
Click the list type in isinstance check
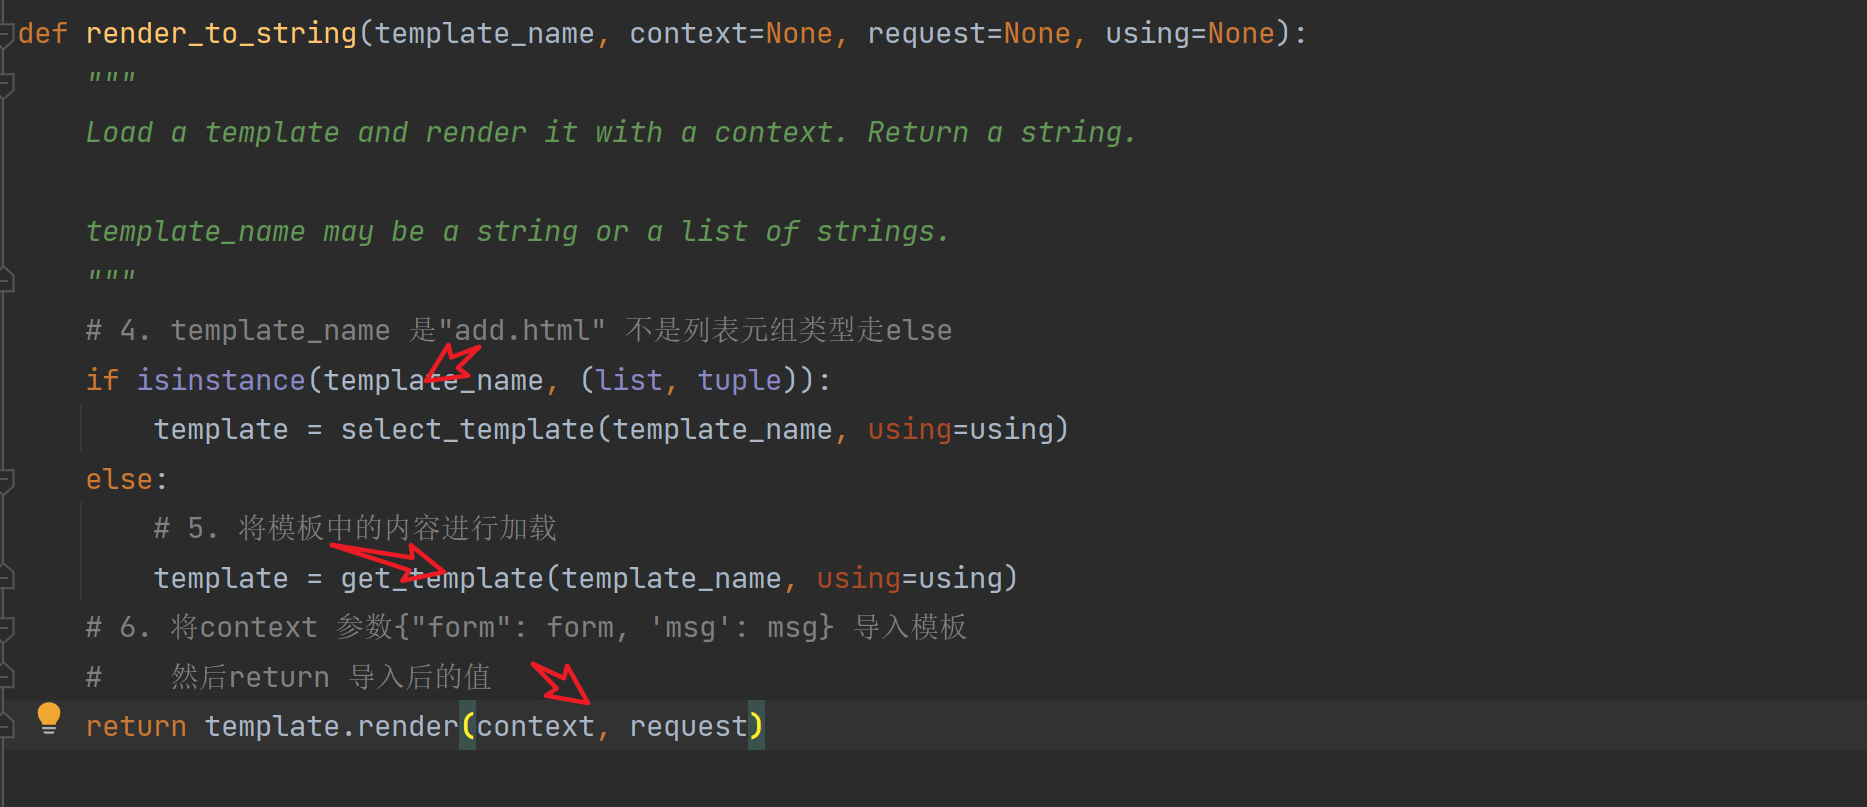click(x=629, y=380)
